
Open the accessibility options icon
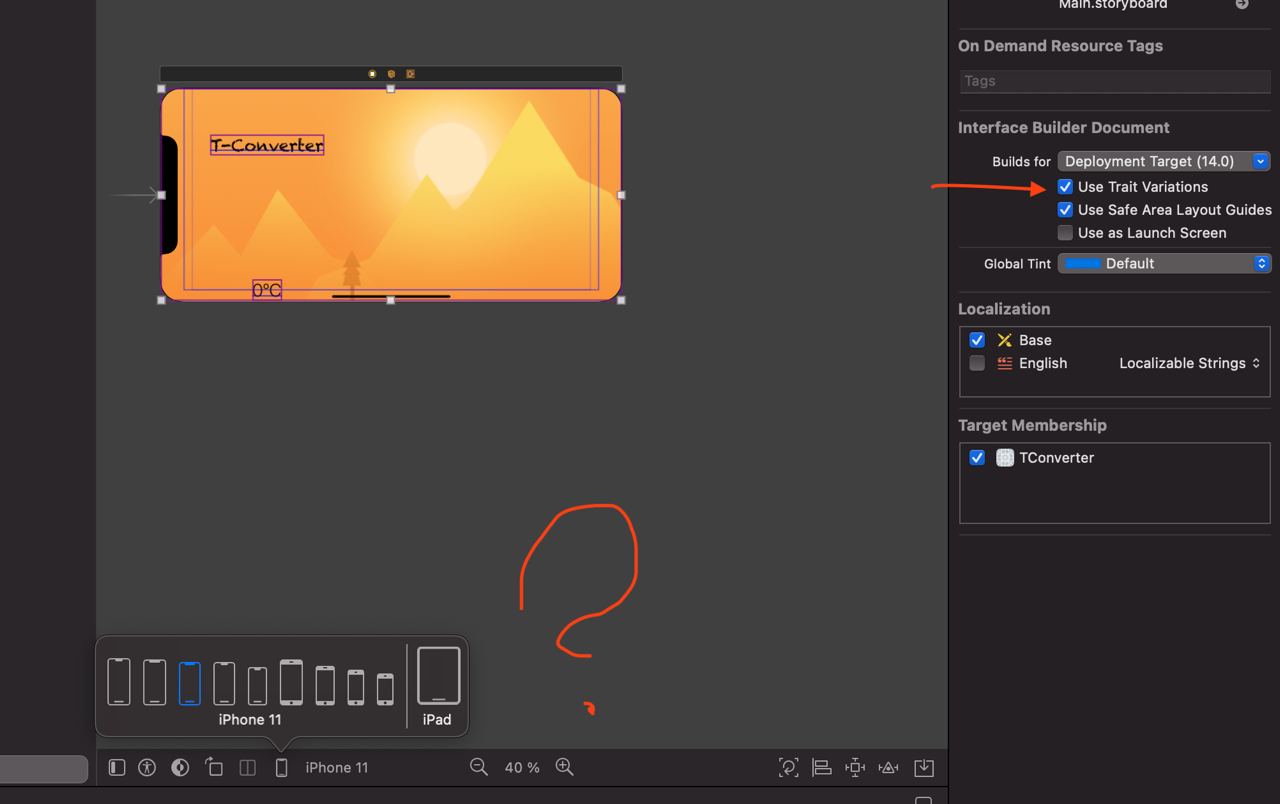(148, 768)
